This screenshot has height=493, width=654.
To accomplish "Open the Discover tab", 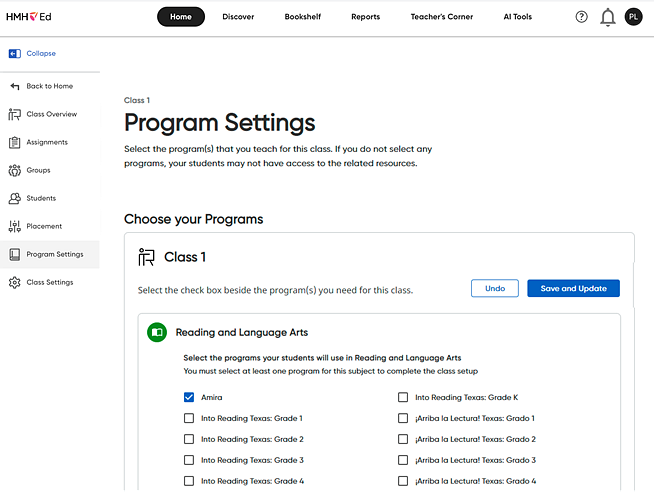I will pyautogui.click(x=238, y=17).
